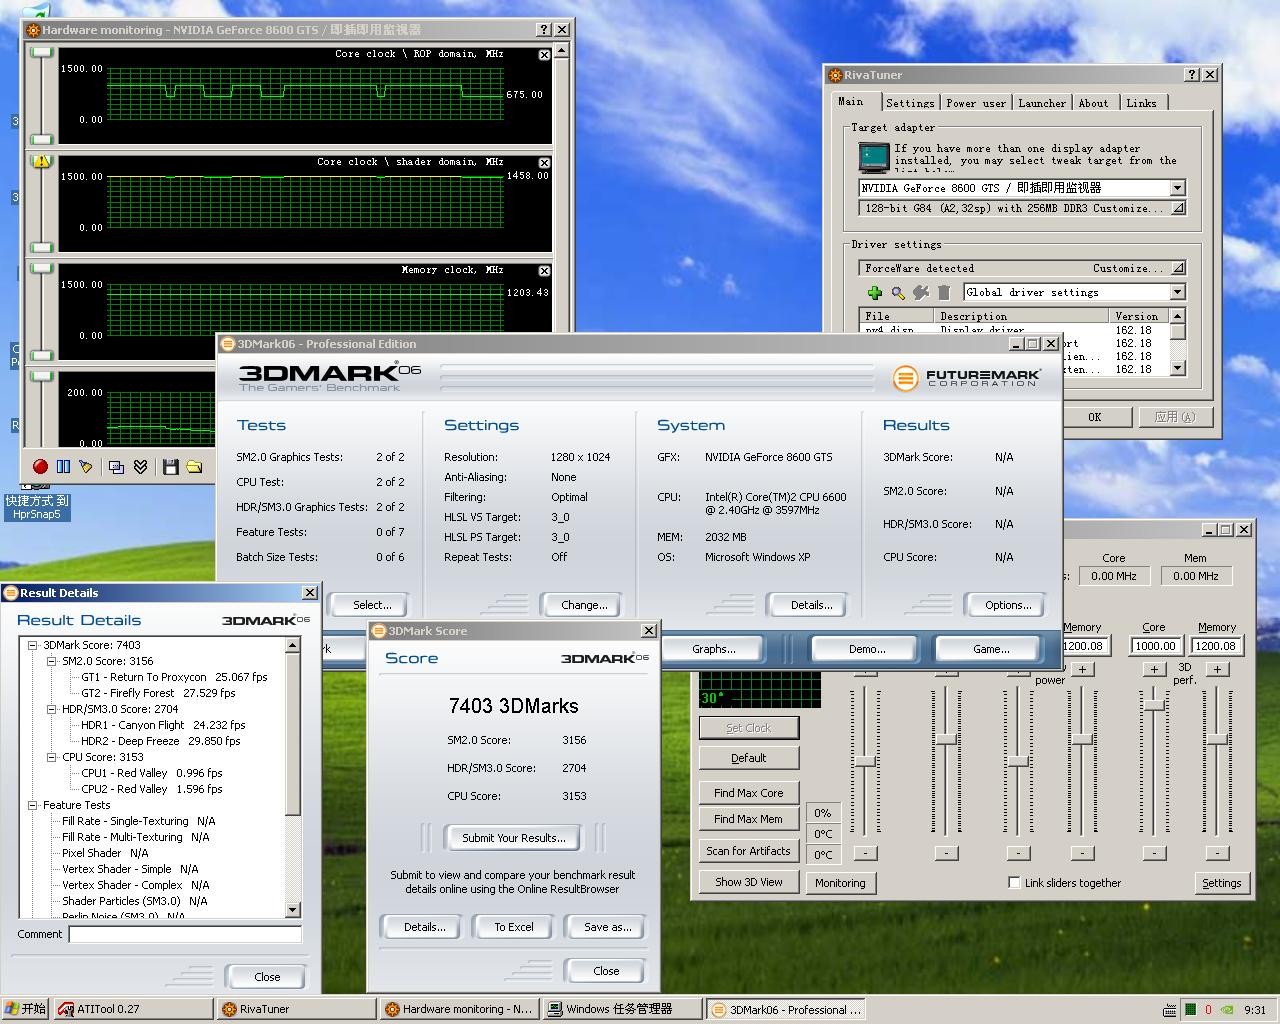The height and width of the screenshot is (1024, 1280).
Task: Close the Core clock ROP domain graph
Action: click(x=544, y=55)
